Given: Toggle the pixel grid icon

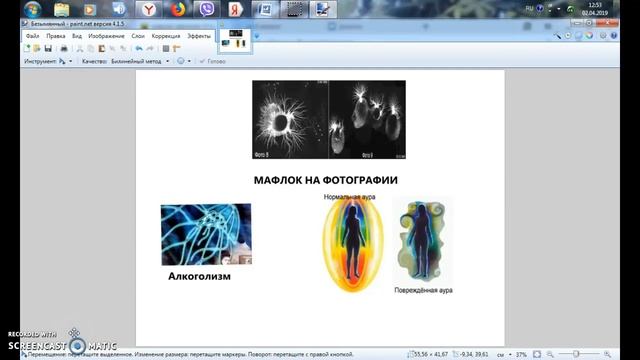Looking at the screenshot, I should [x=166, y=49].
